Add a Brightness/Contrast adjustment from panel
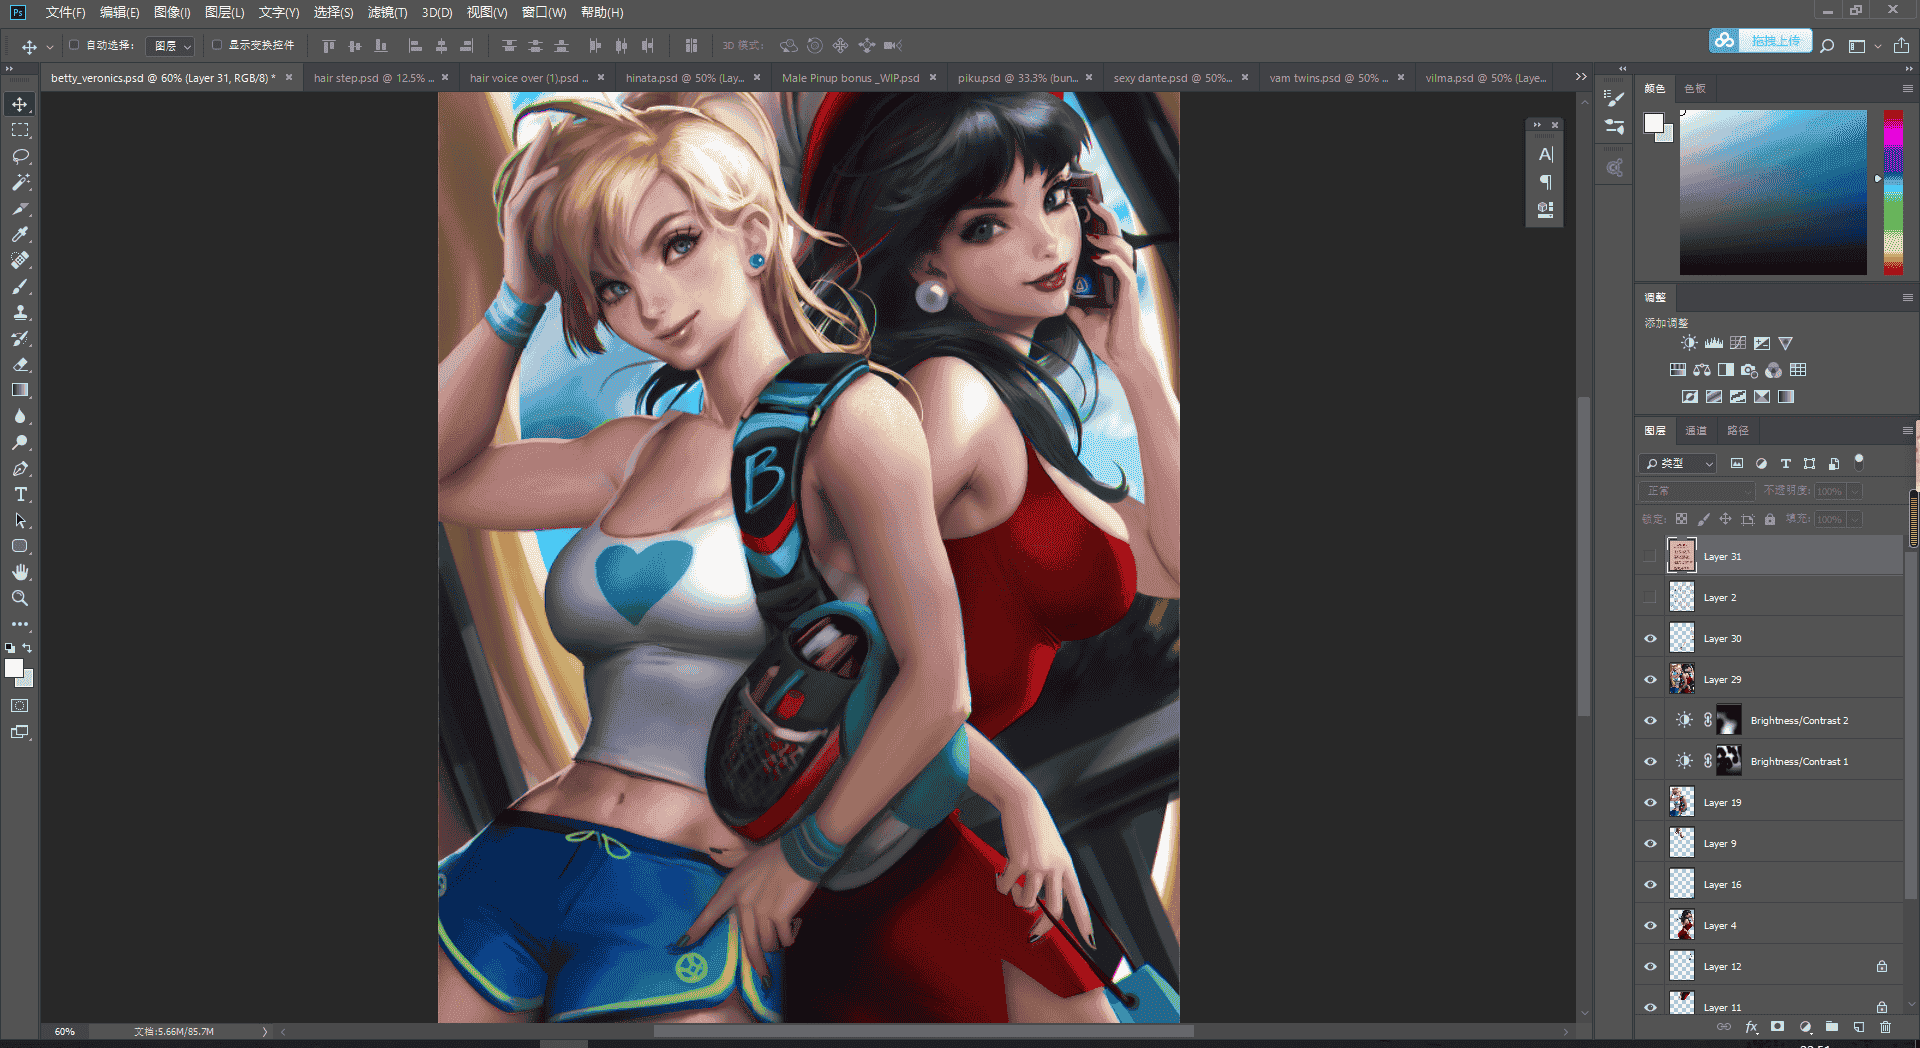The height and width of the screenshot is (1048, 1920). (x=1689, y=343)
